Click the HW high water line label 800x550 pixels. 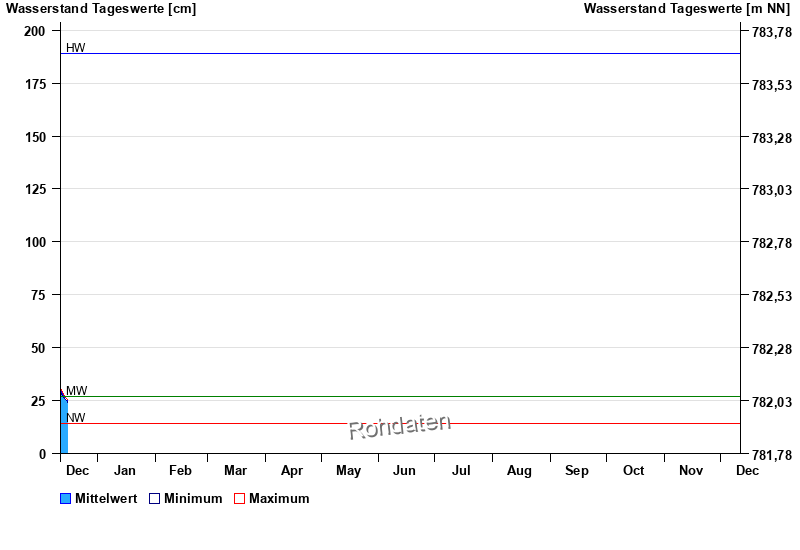[76, 48]
